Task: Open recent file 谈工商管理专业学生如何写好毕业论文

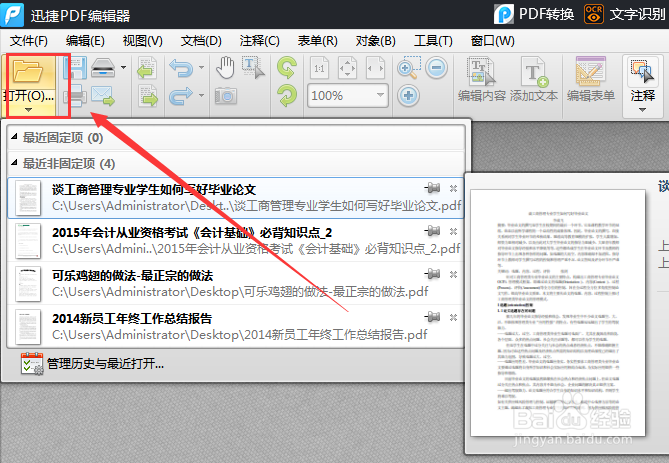Action: click(x=236, y=198)
